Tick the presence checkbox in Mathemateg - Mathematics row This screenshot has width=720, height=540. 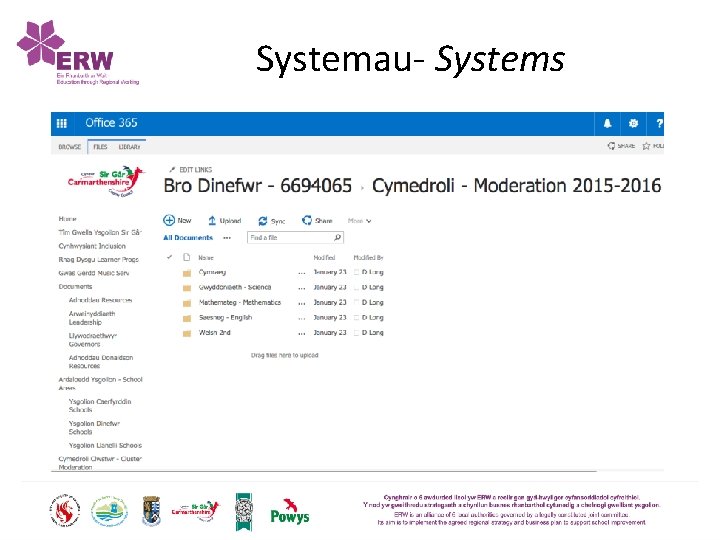click(x=356, y=302)
